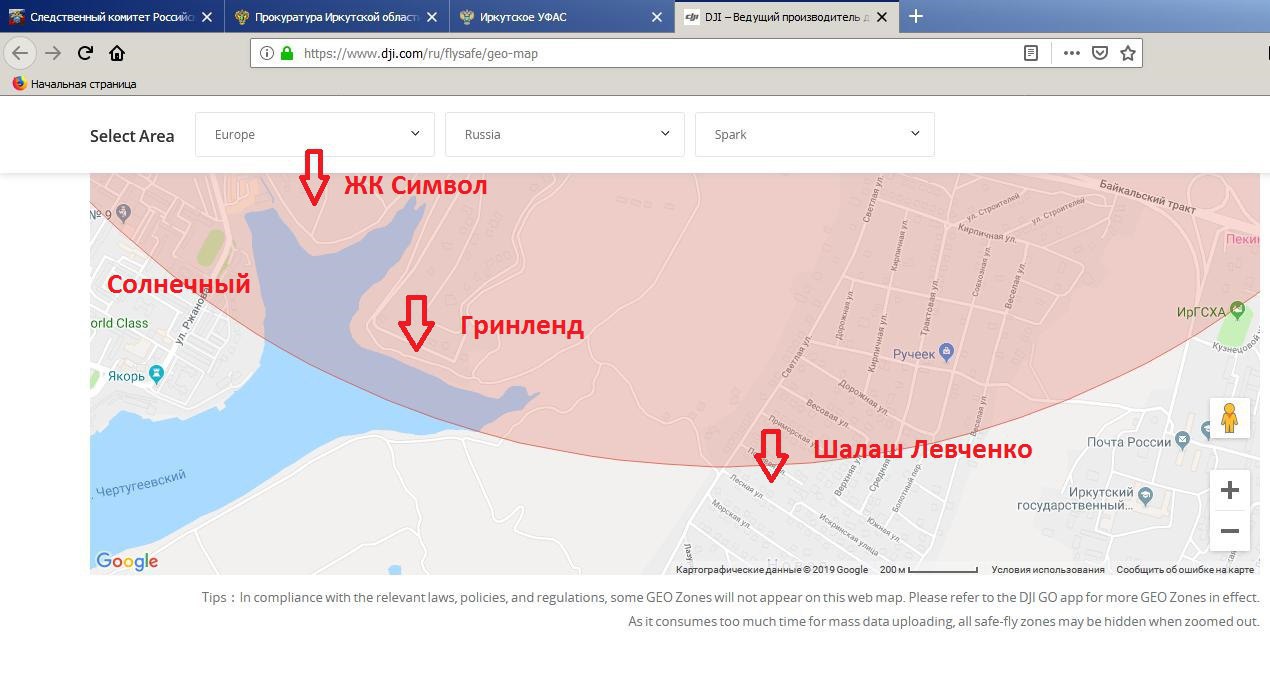The height and width of the screenshot is (699, 1270).
Task: Expand the Russia country dropdown
Action: point(565,134)
